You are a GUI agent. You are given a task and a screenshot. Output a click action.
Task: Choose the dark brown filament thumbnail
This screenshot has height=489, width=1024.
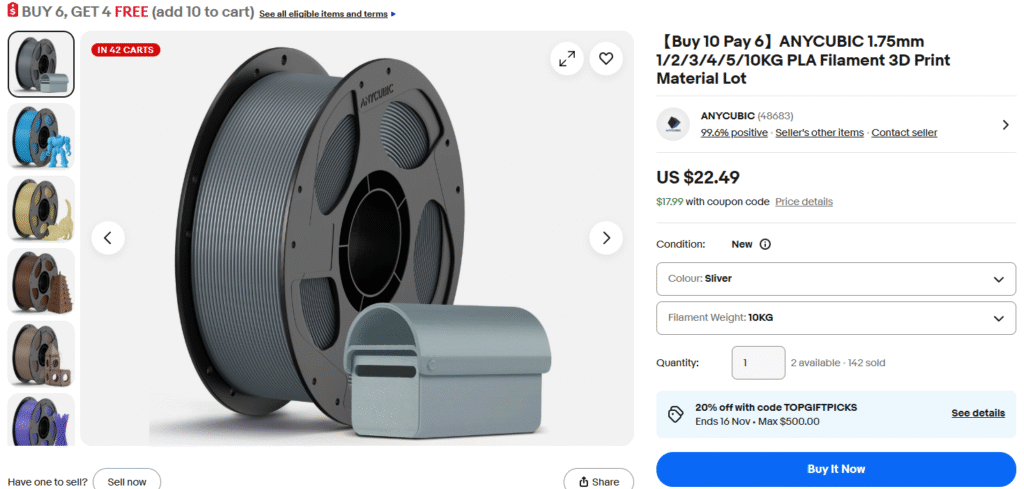point(41,281)
